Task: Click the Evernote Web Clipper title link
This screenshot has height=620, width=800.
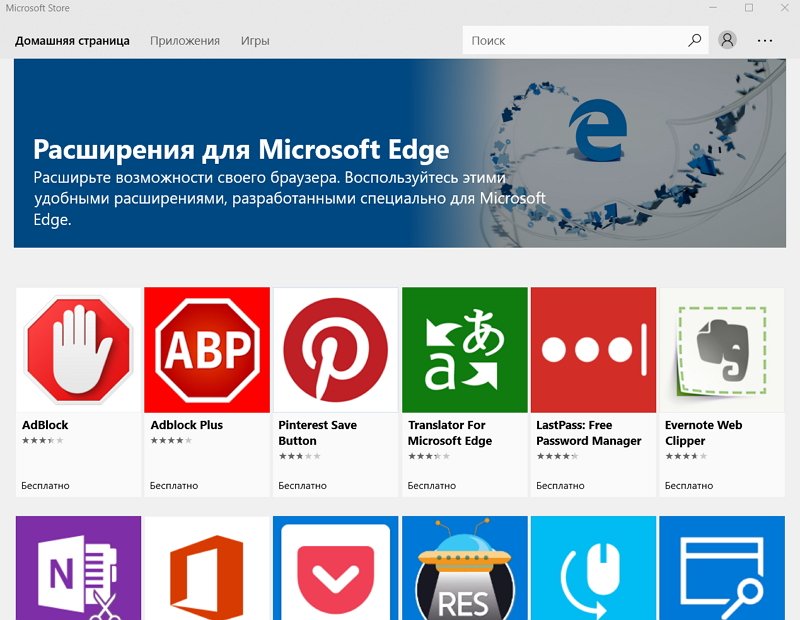Action: [703, 433]
